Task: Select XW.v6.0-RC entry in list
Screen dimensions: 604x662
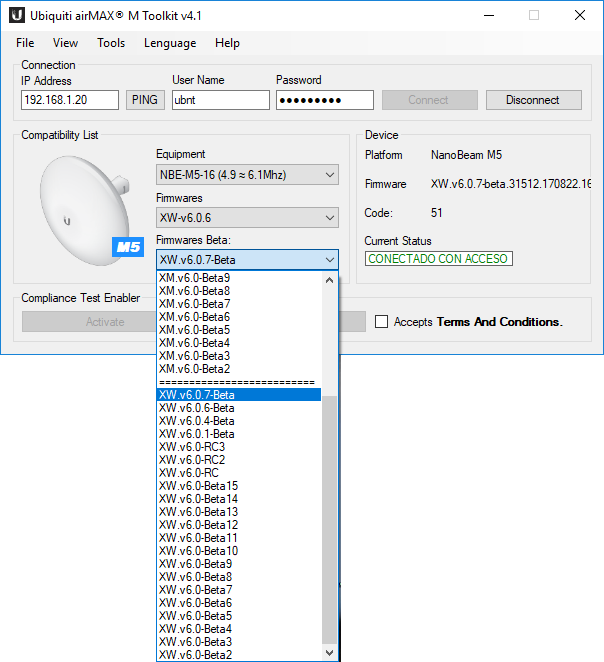Action: [x=239, y=473]
